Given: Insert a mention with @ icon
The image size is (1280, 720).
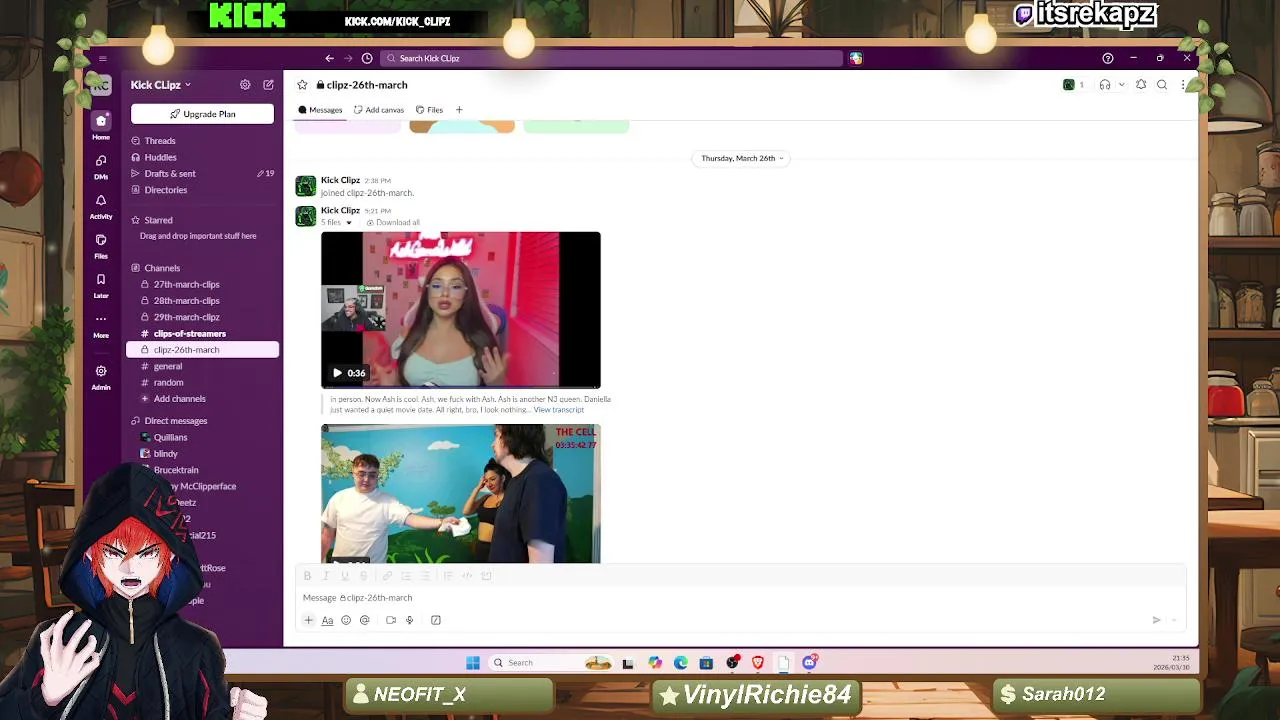Looking at the screenshot, I should 365,620.
